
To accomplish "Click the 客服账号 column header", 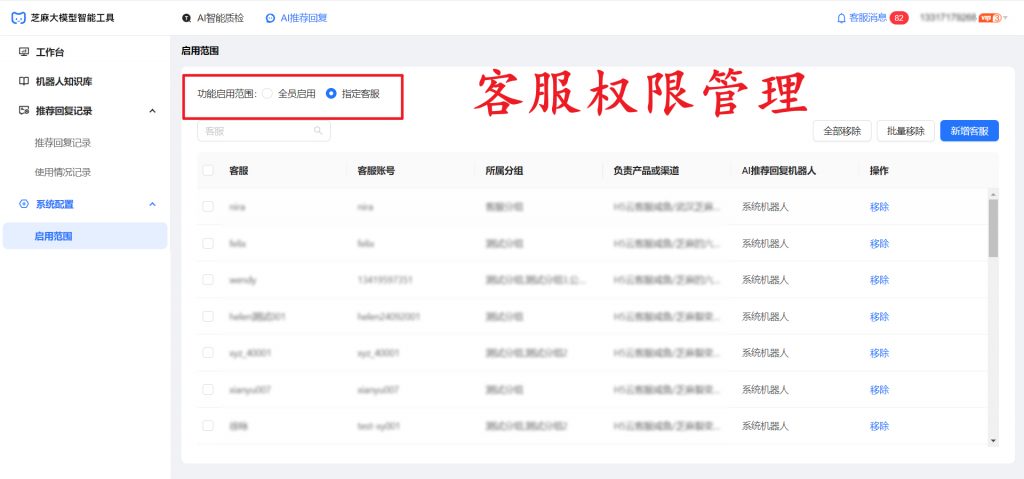I will click(376, 171).
